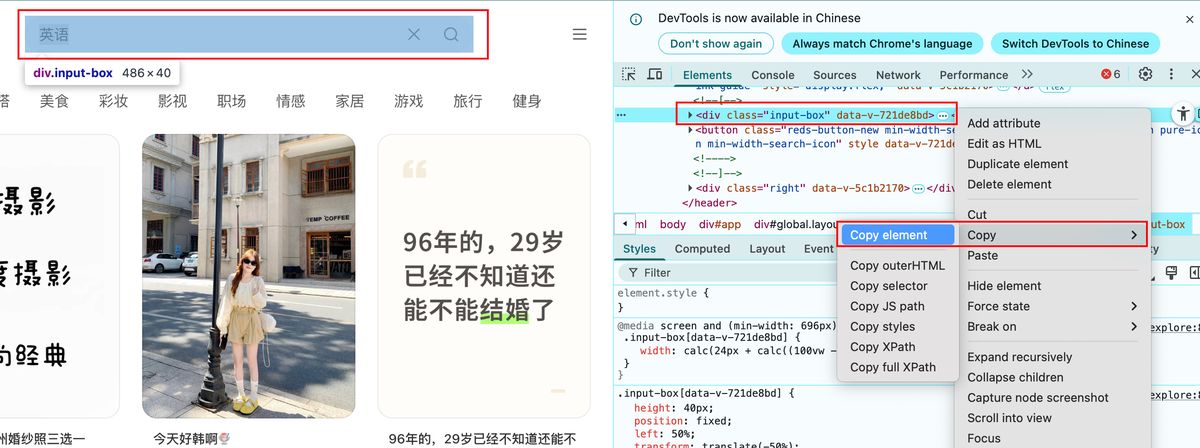This screenshot has width=1200, height=448.
Task: Expand the div class="right" node
Action: (690, 188)
